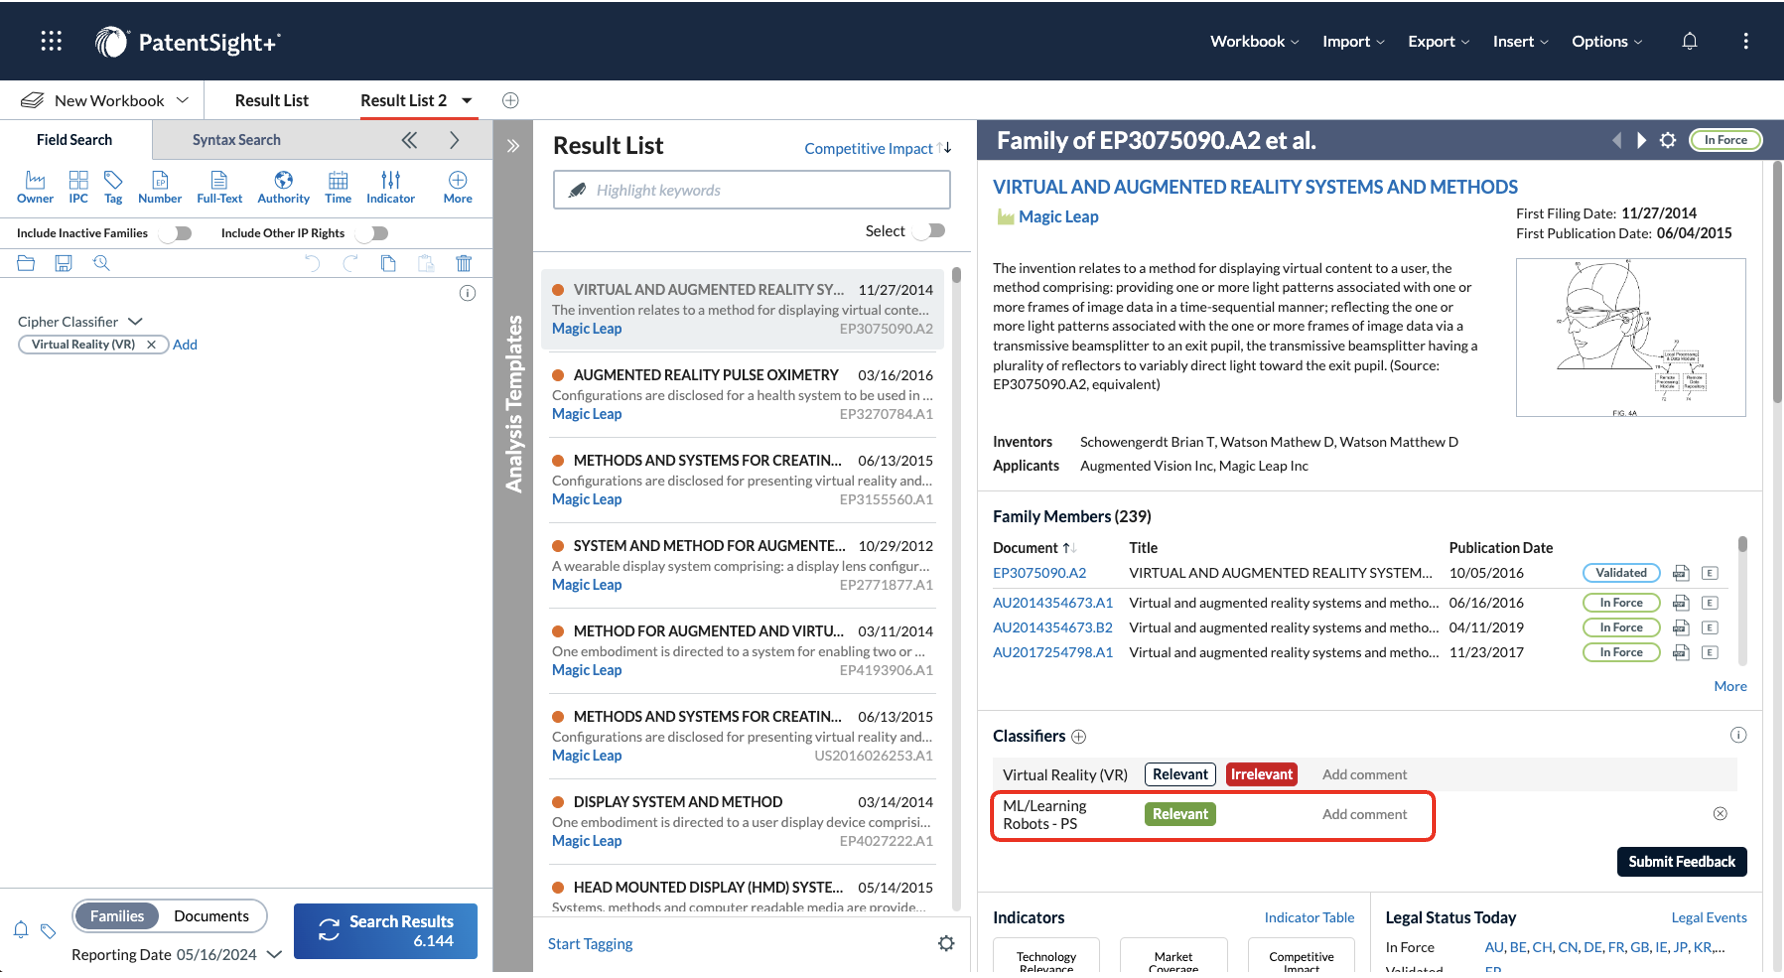Go to previous patent family arrow
The width and height of the screenshot is (1784, 978).
1617,140
